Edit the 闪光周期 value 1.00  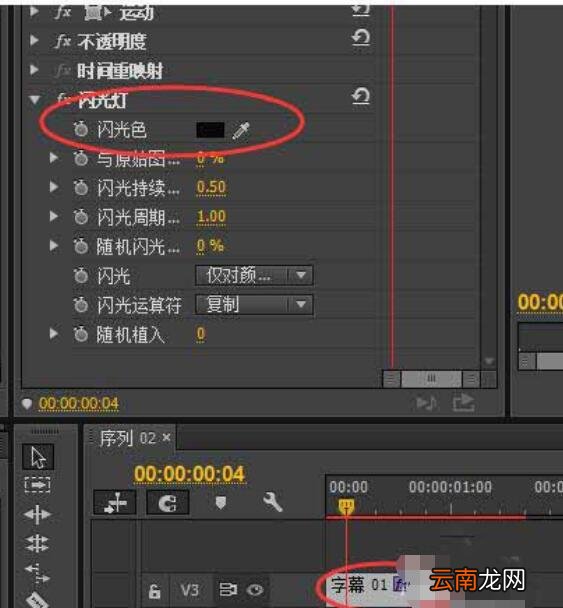[211, 216]
